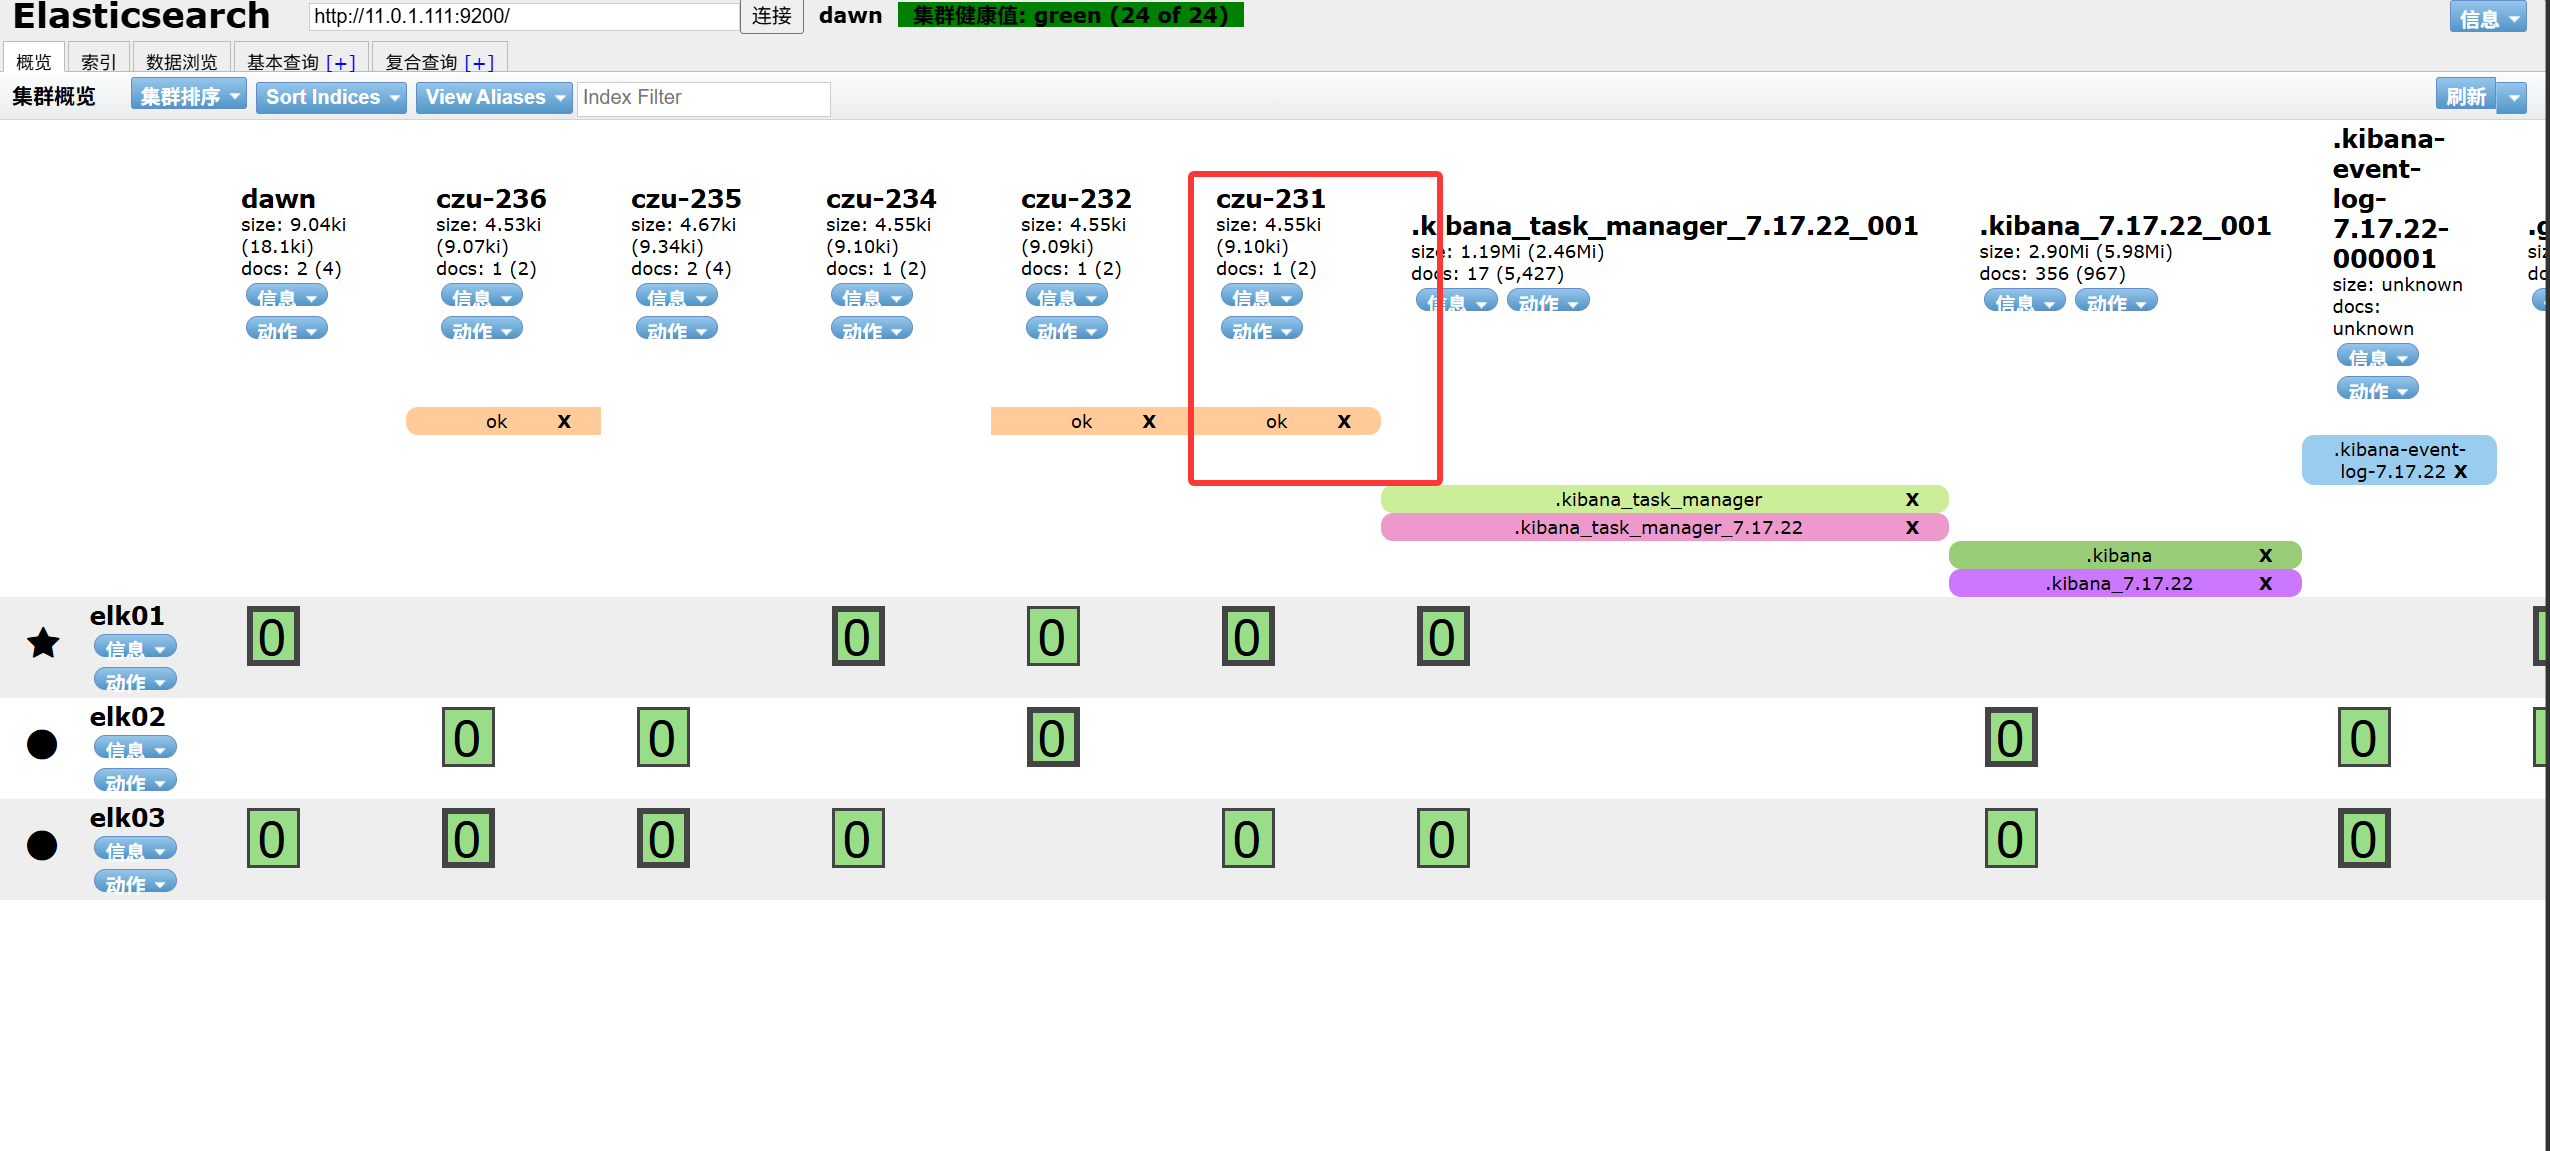Click elk02 shard box under czu-235
The width and height of the screenshot is (2550, 1151).
click(x=663, y=737)
